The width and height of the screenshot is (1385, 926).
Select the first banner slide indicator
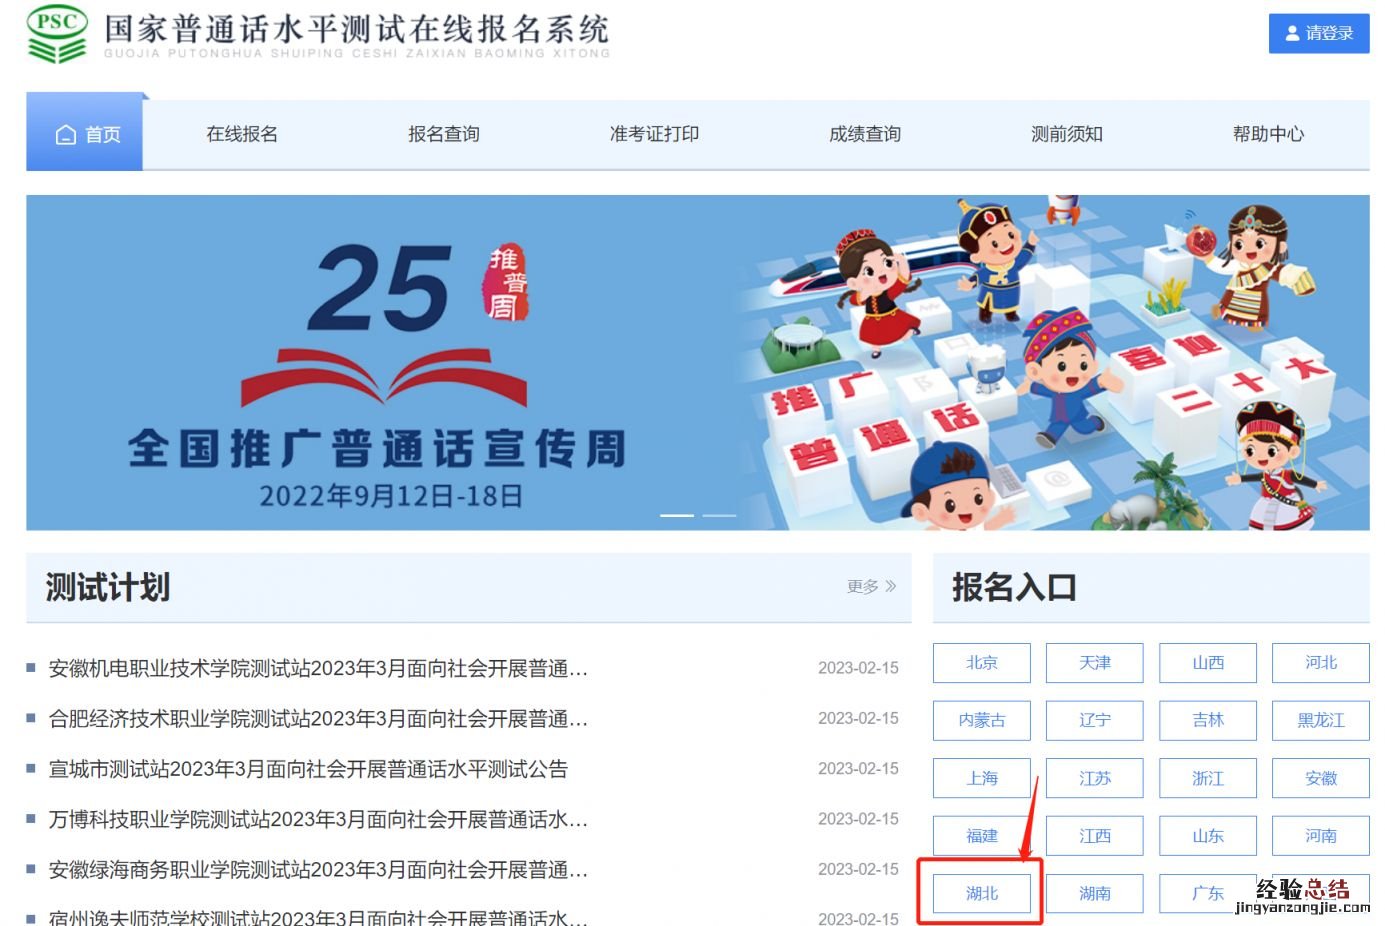point(677,515)
